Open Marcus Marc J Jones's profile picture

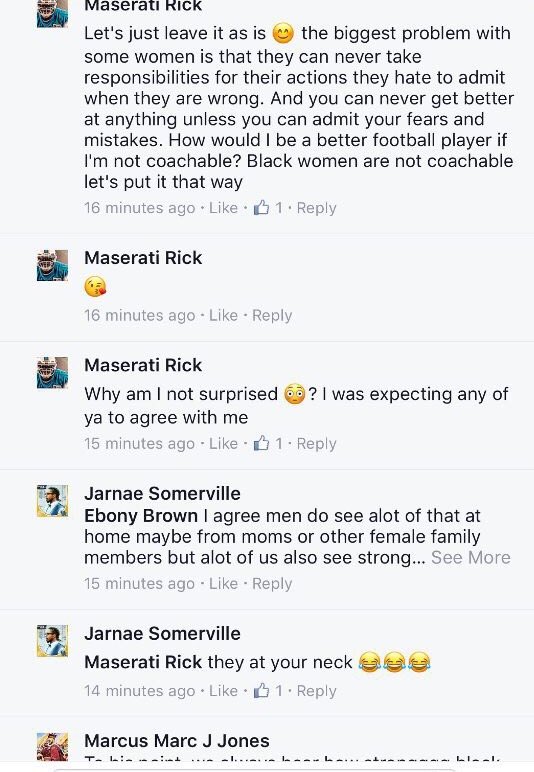(52, 747)
